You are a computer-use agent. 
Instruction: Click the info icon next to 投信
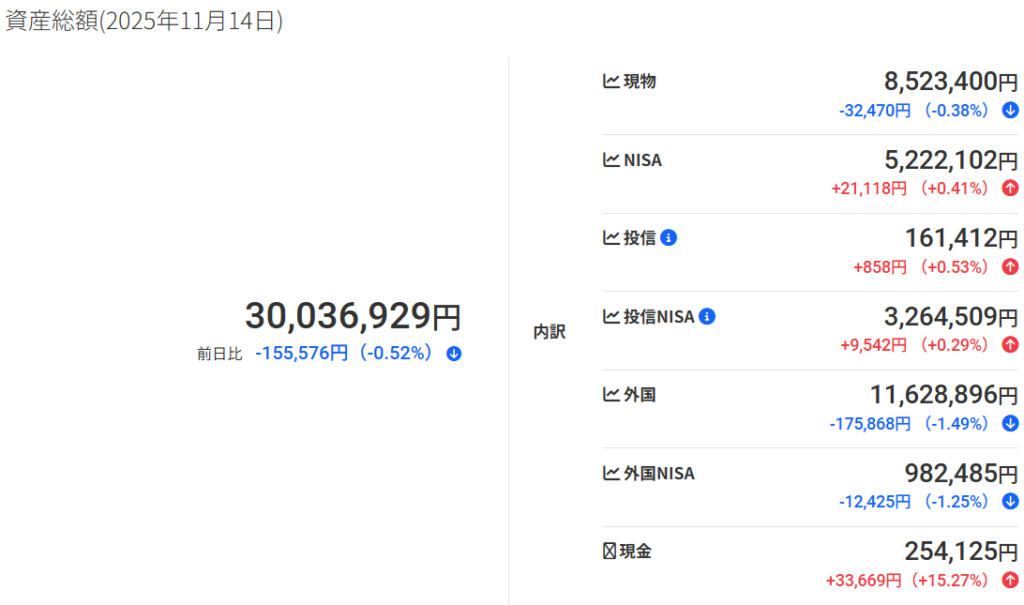click(670, 238)
